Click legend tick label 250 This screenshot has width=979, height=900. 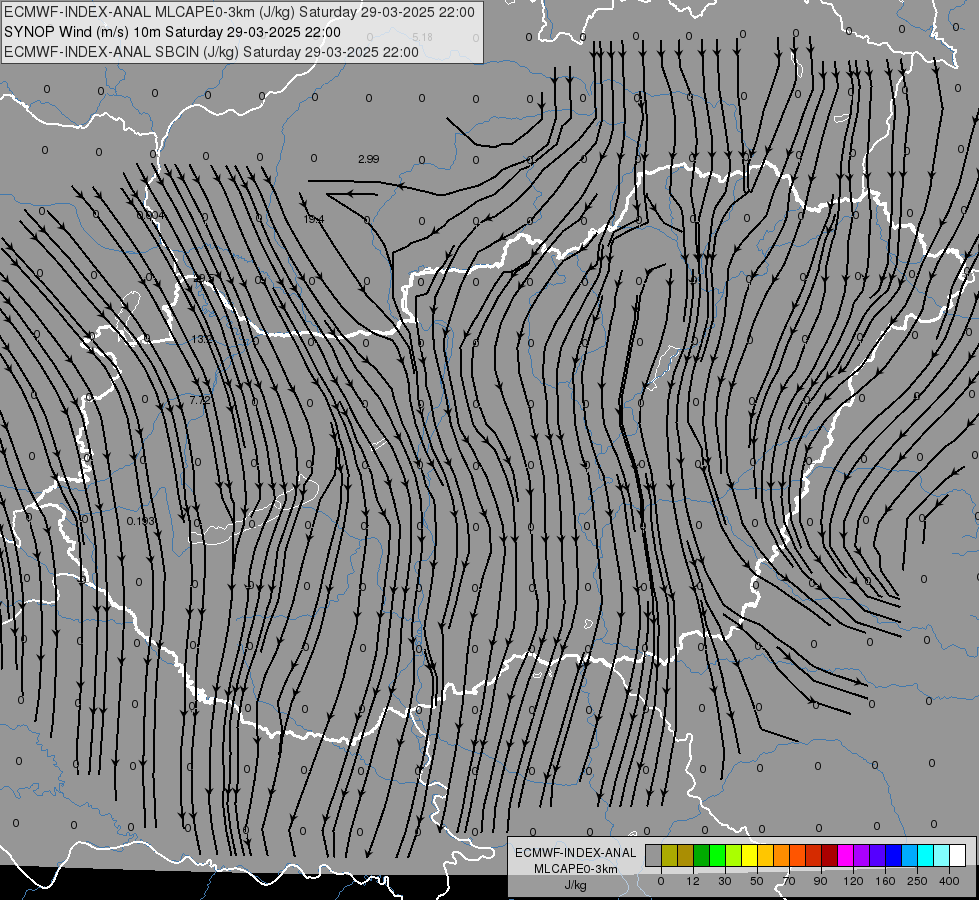click(917, 881)
